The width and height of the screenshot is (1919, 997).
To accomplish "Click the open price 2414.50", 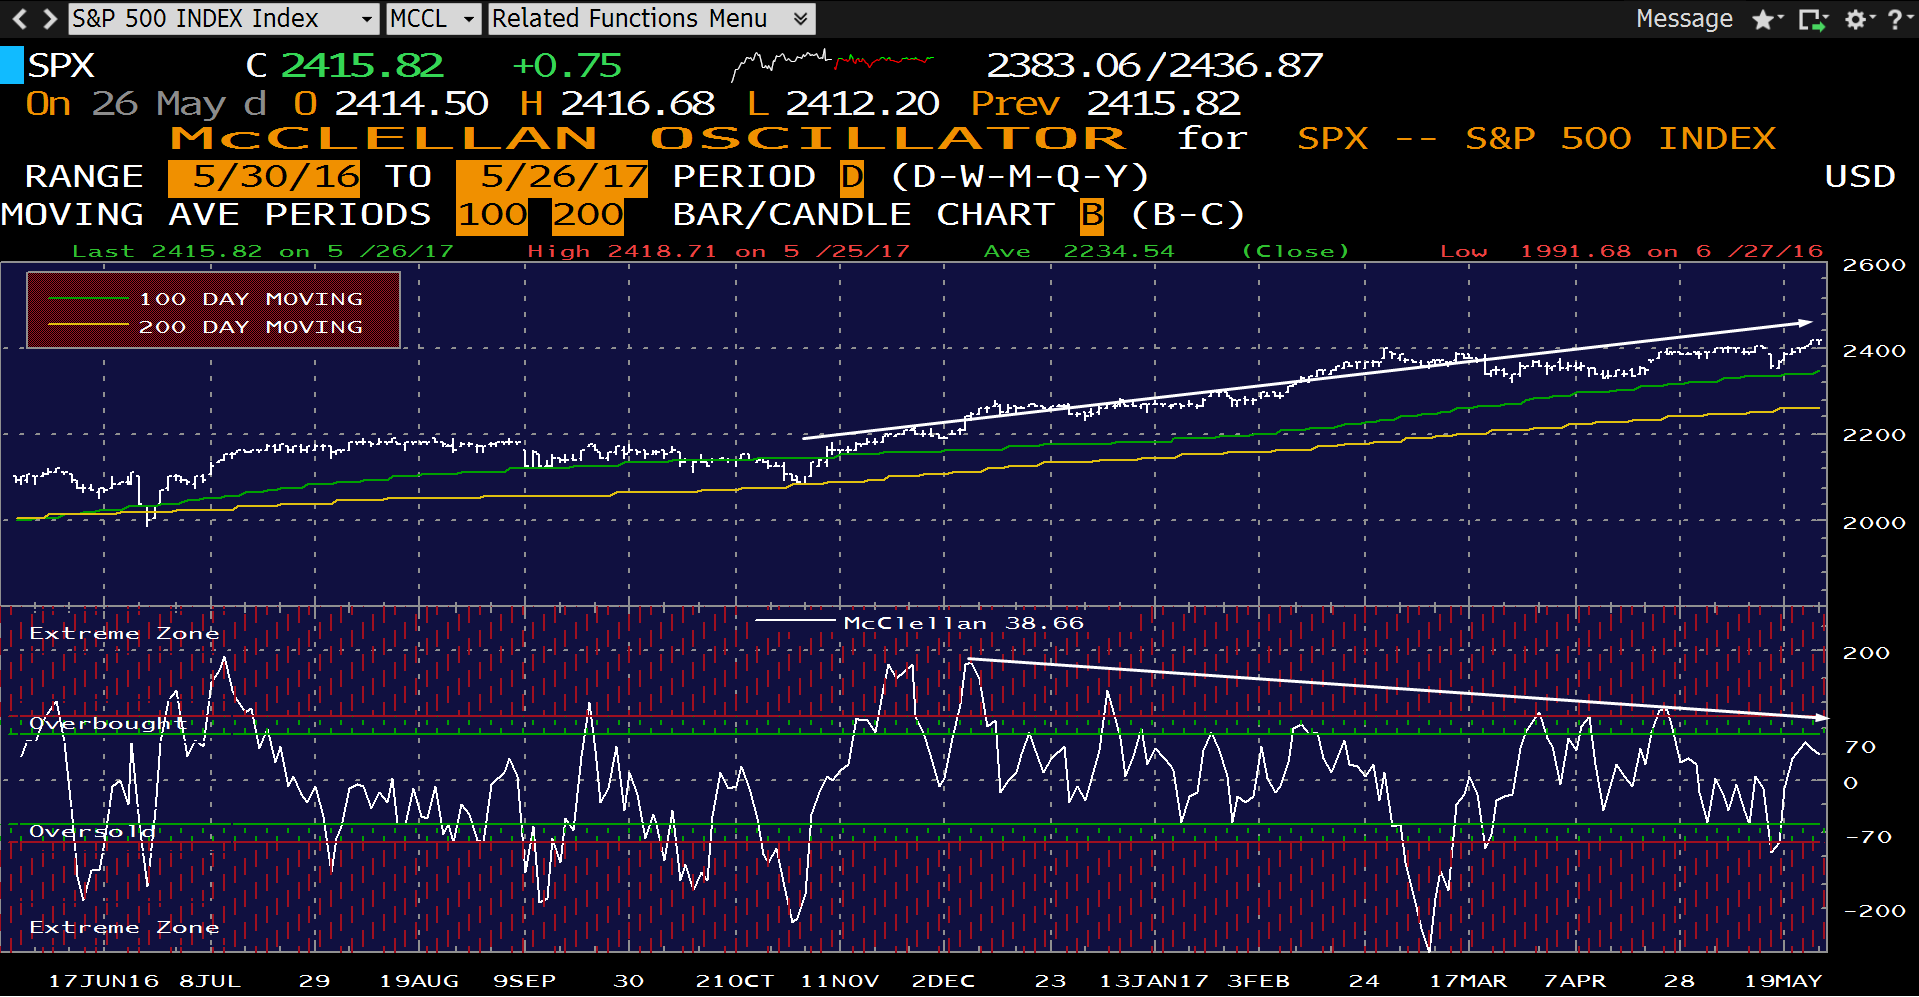I will 411,104.
